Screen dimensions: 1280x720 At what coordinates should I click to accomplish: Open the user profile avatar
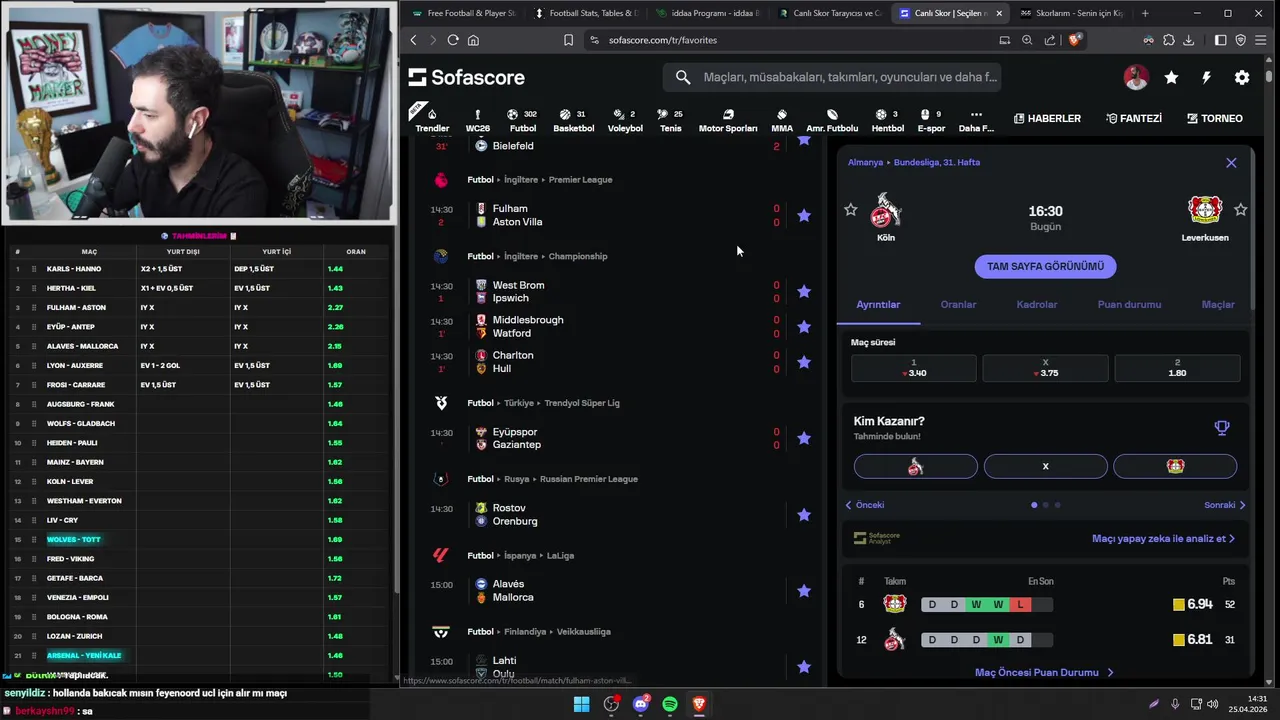(x=1136, y=77)
